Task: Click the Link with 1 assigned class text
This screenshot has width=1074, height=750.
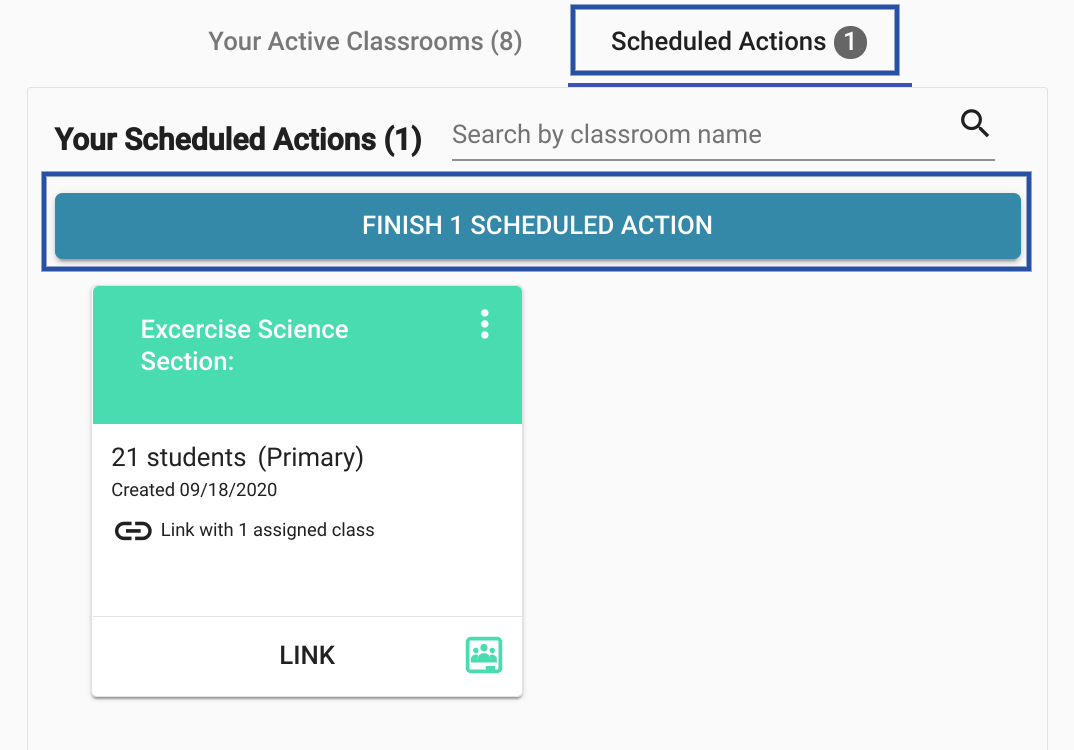Action: point(267,530)
